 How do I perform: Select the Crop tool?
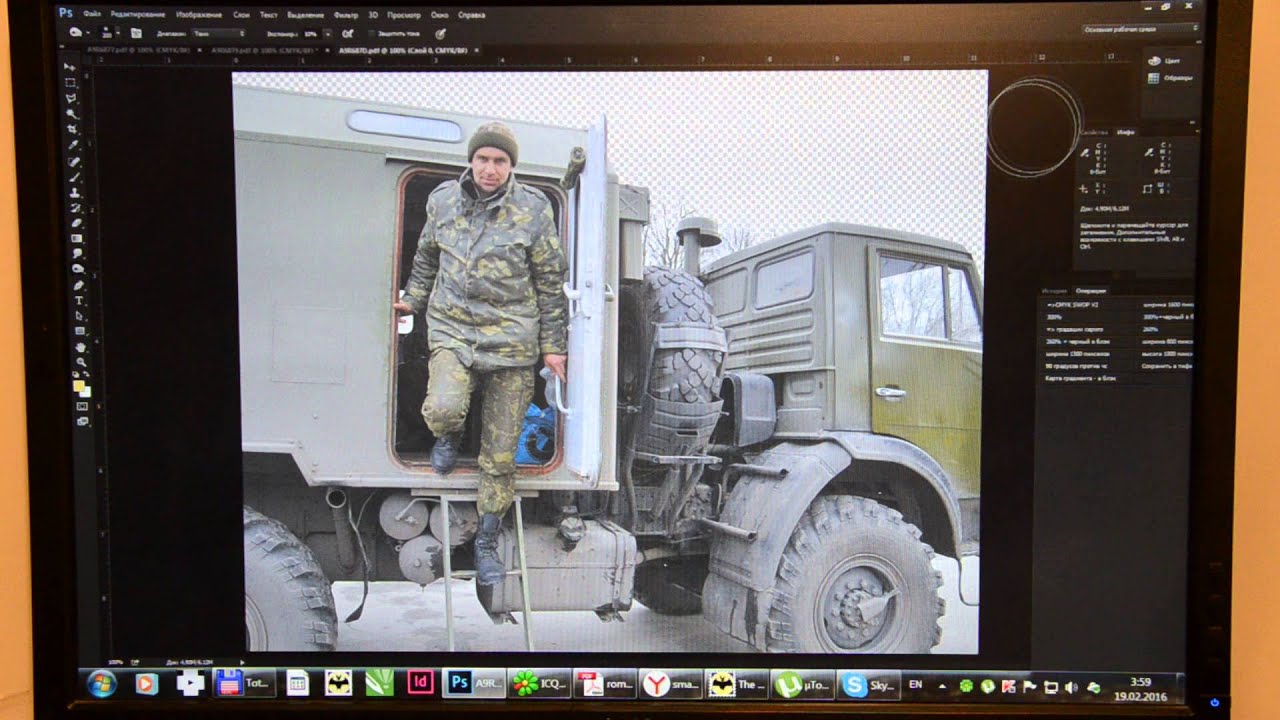(72, 129)
